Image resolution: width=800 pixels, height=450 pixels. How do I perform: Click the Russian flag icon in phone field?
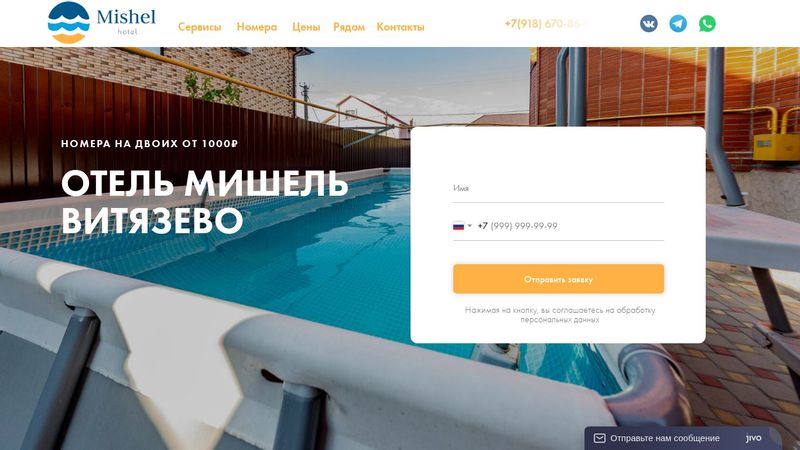pos(458,226)
